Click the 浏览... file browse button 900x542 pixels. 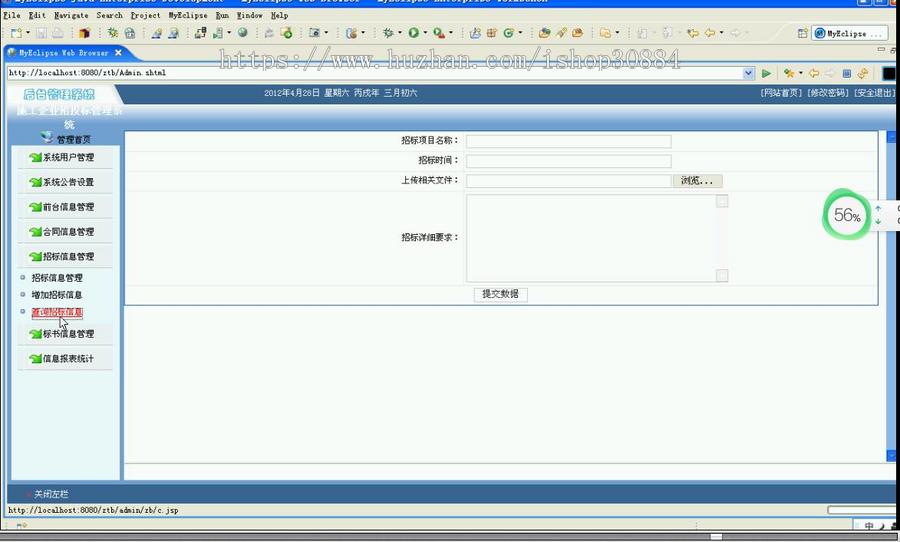(697, 181)
